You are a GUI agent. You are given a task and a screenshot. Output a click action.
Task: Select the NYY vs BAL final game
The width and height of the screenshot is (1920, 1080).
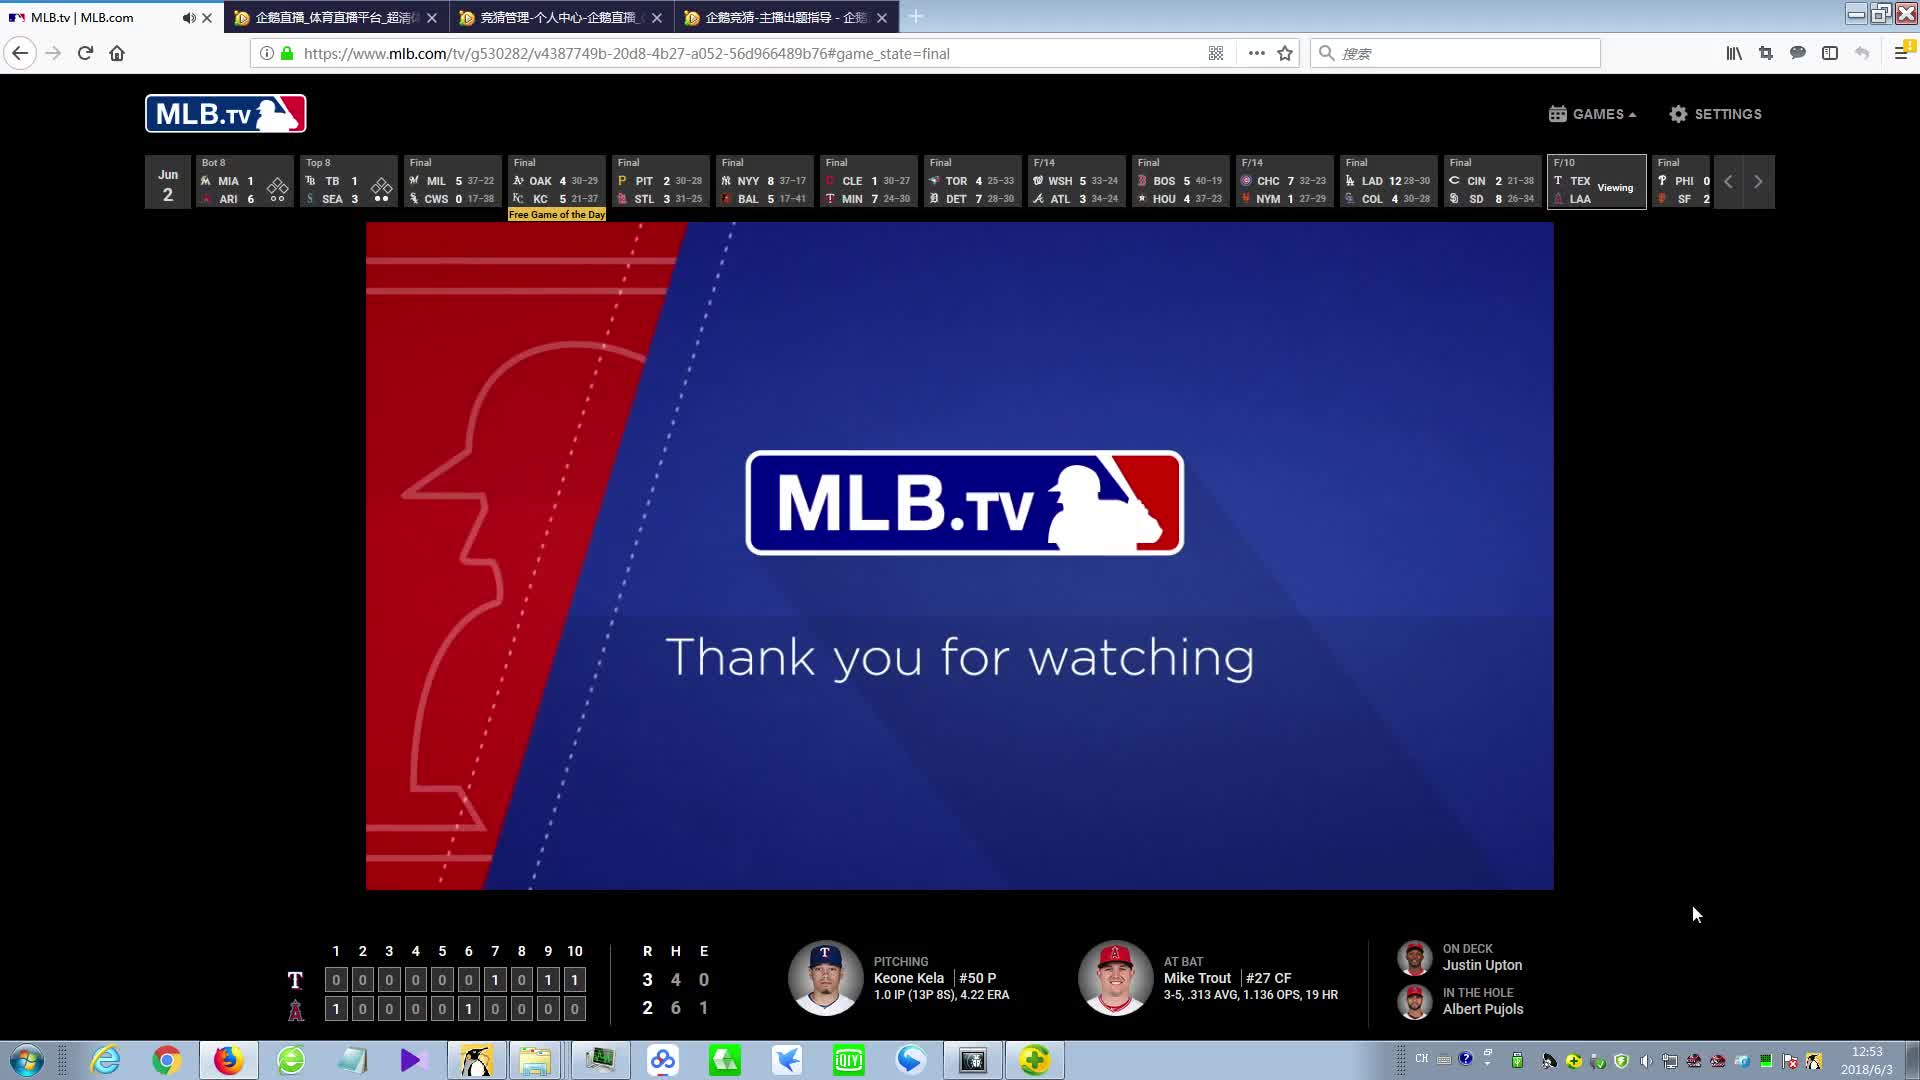(764, 182)
